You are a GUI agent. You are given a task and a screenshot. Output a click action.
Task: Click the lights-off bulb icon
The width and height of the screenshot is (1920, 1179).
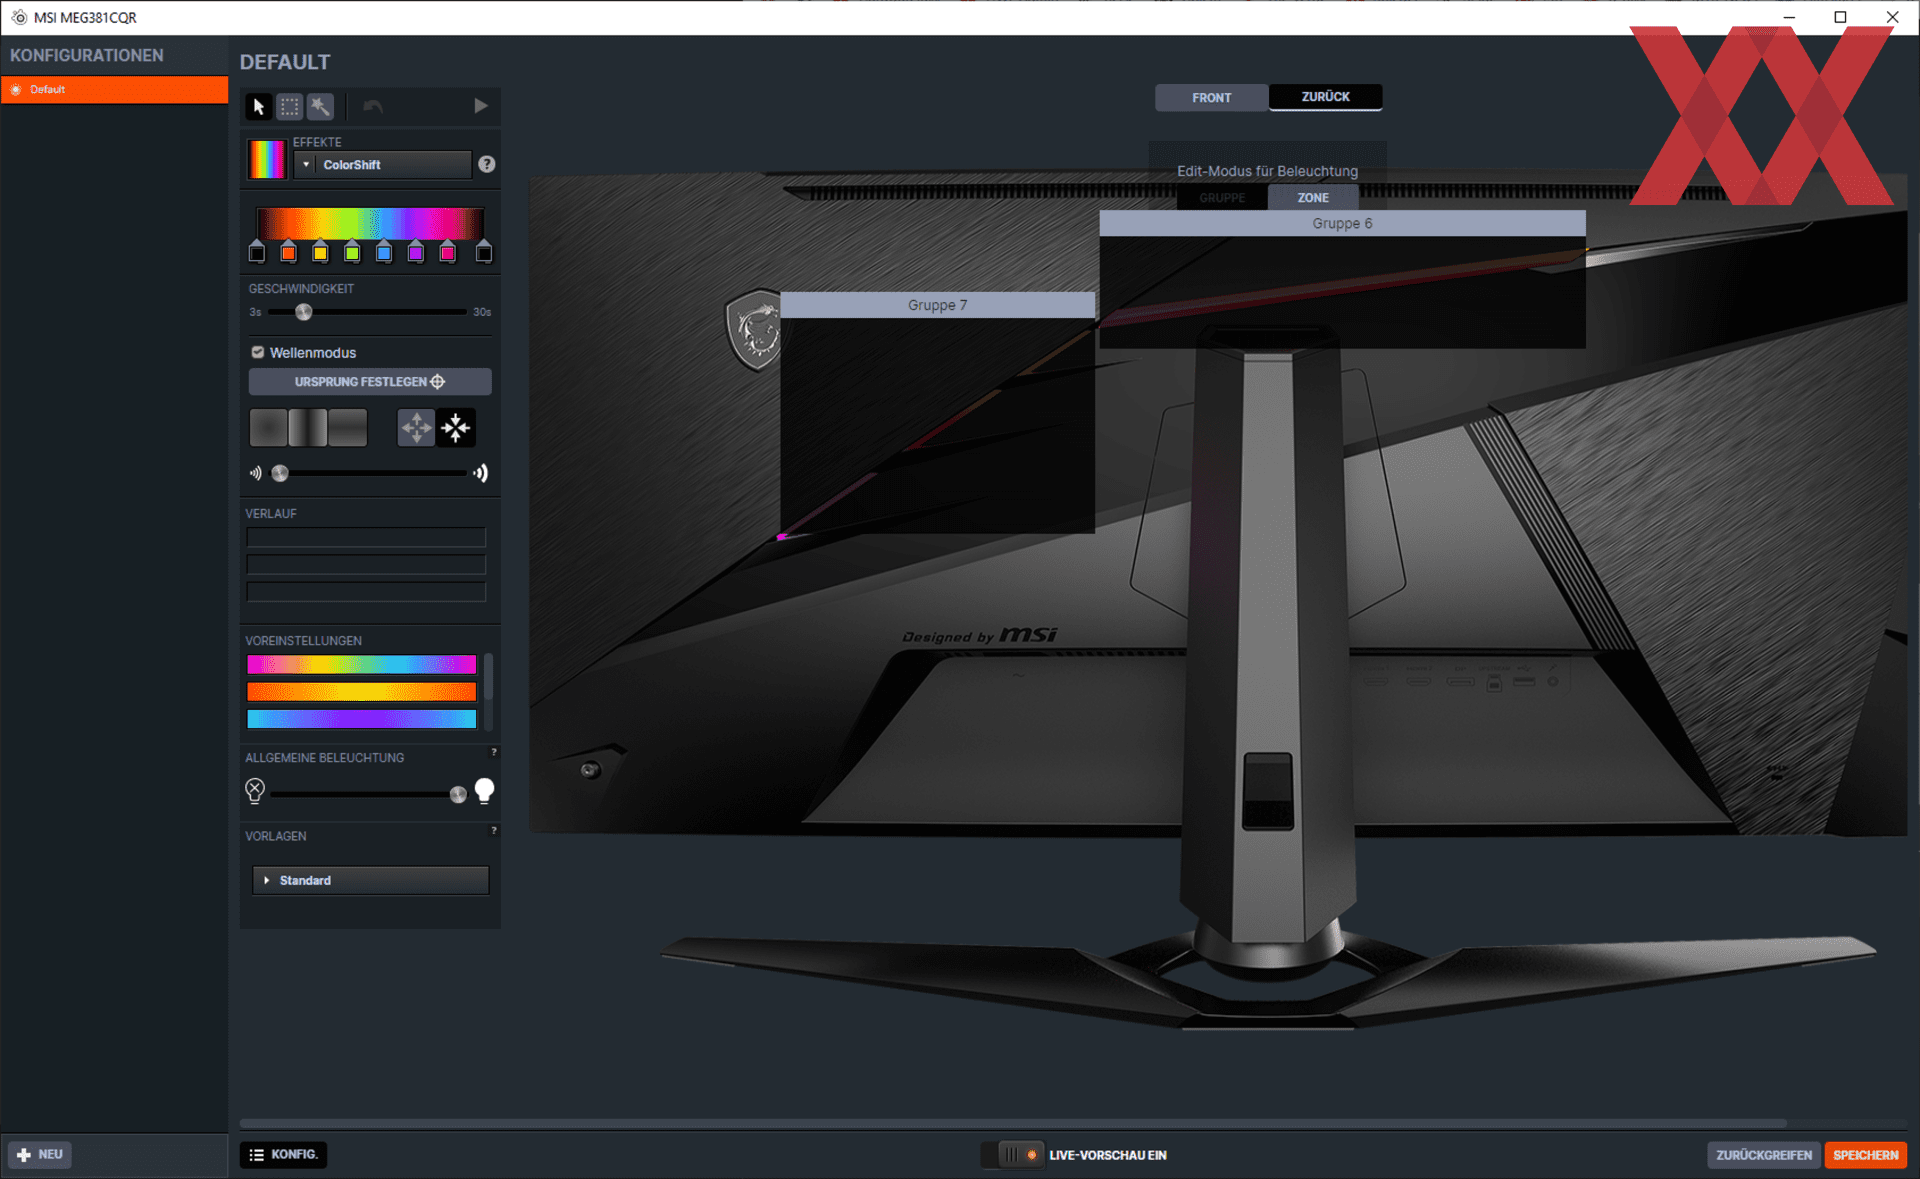pyautogui.click(x=255, y=791)
